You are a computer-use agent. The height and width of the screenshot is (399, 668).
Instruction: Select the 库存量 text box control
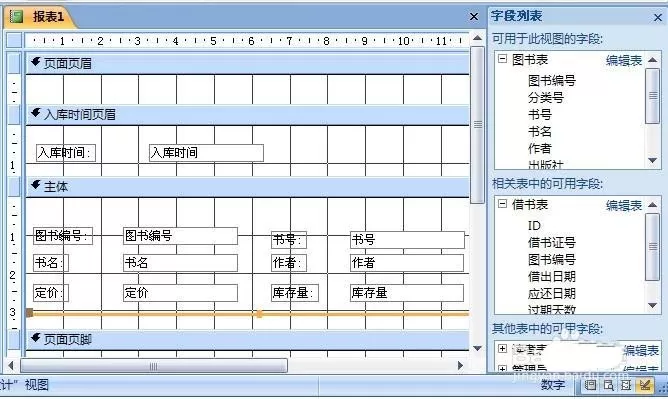coord(407,293)
